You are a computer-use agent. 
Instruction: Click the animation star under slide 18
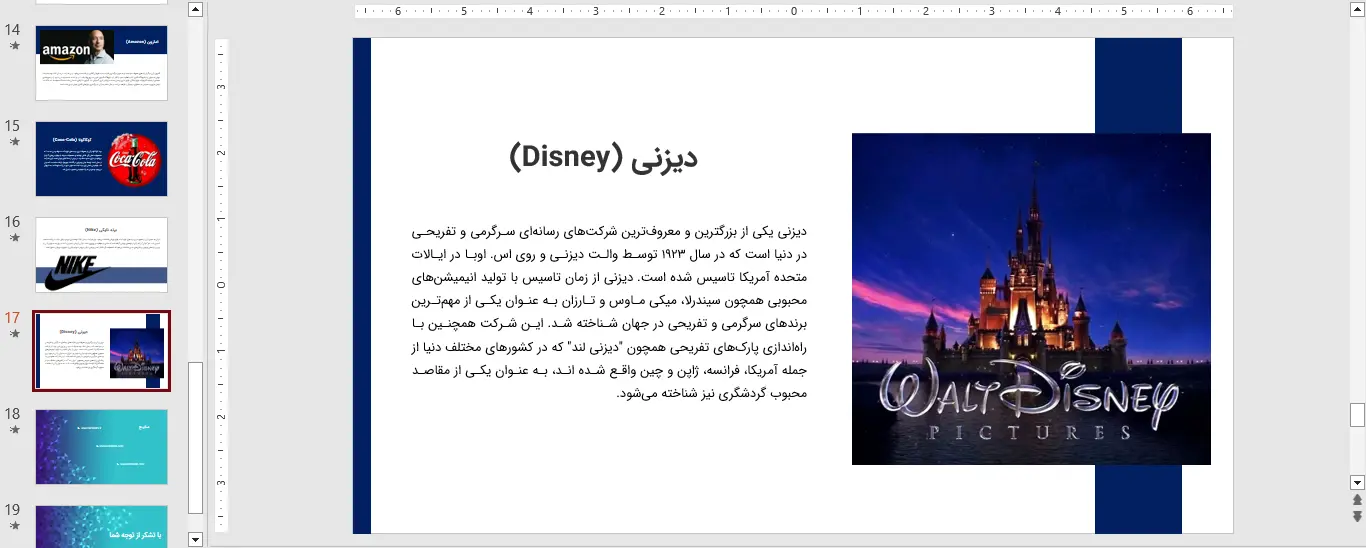[14, 430]
